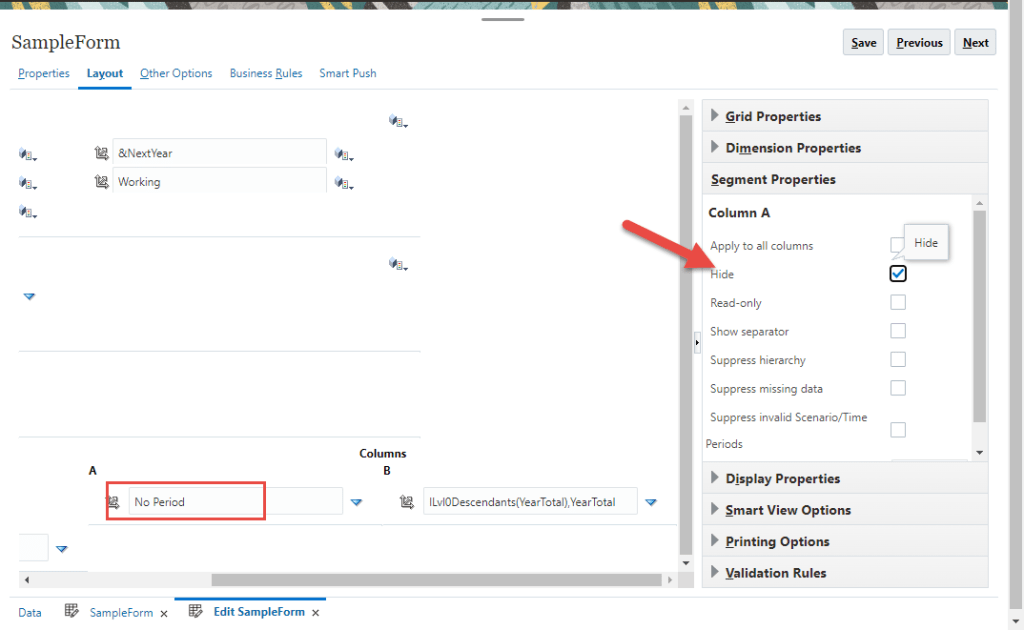Open member selector for the No Period column
The width and height of the screenshot is (1024, 630).
tap(115, 501)
